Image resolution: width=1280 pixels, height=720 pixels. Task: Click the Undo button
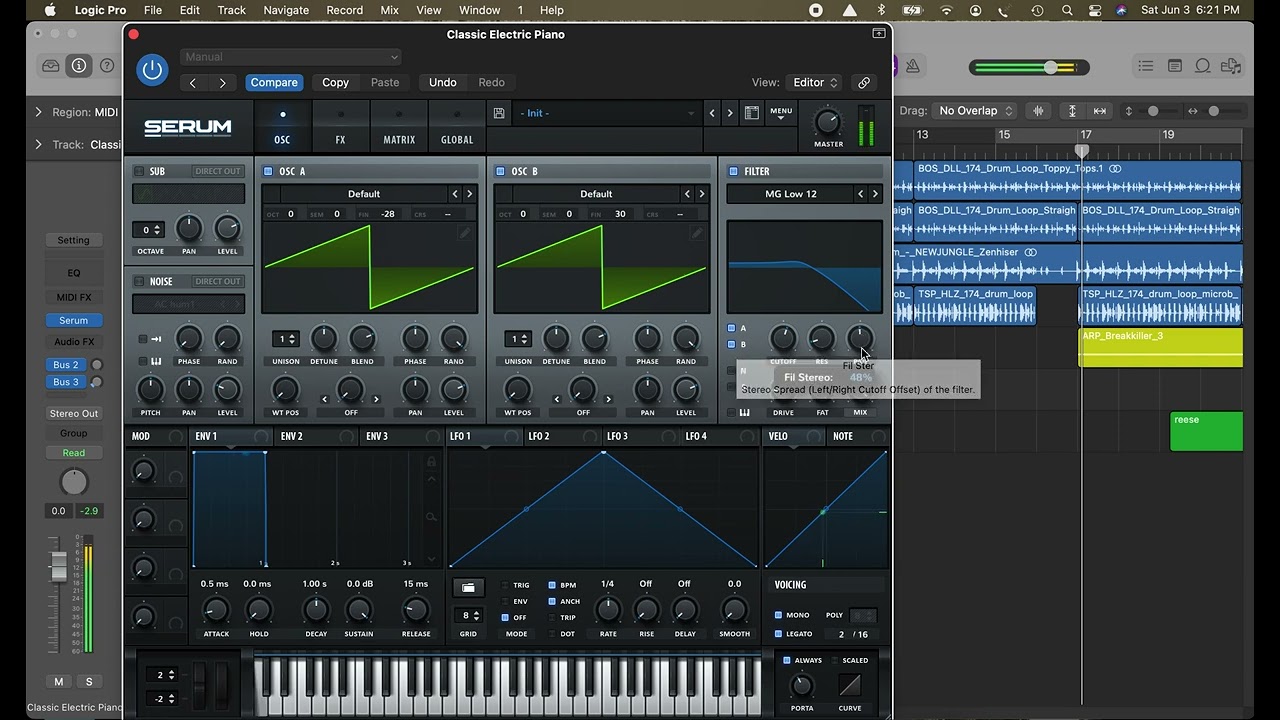coord(443,83)
